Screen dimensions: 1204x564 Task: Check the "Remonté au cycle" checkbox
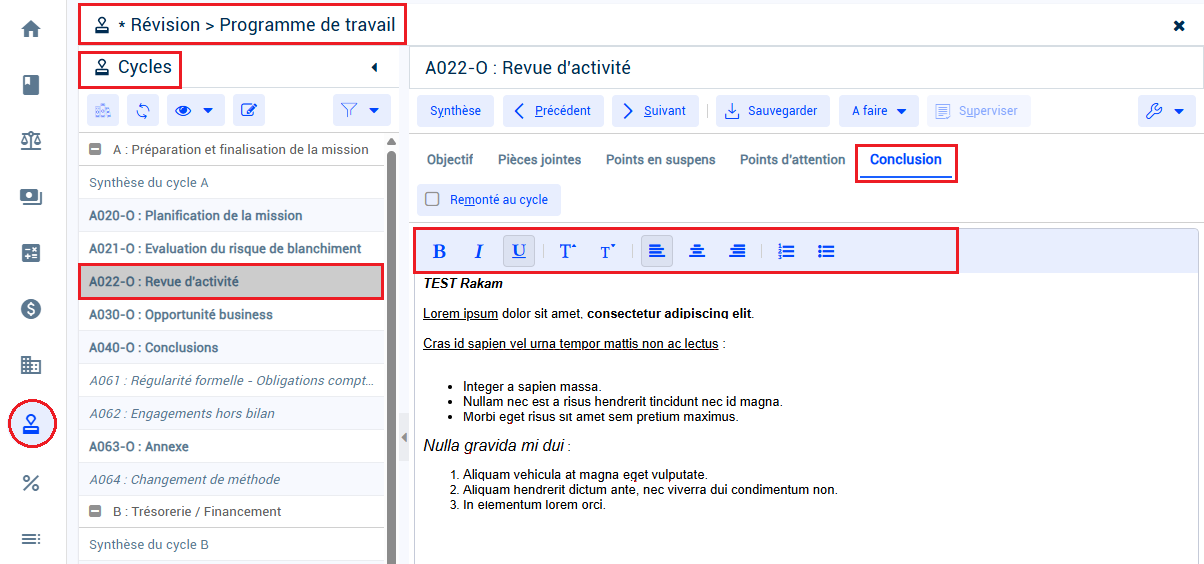click(x=432, y=199)
